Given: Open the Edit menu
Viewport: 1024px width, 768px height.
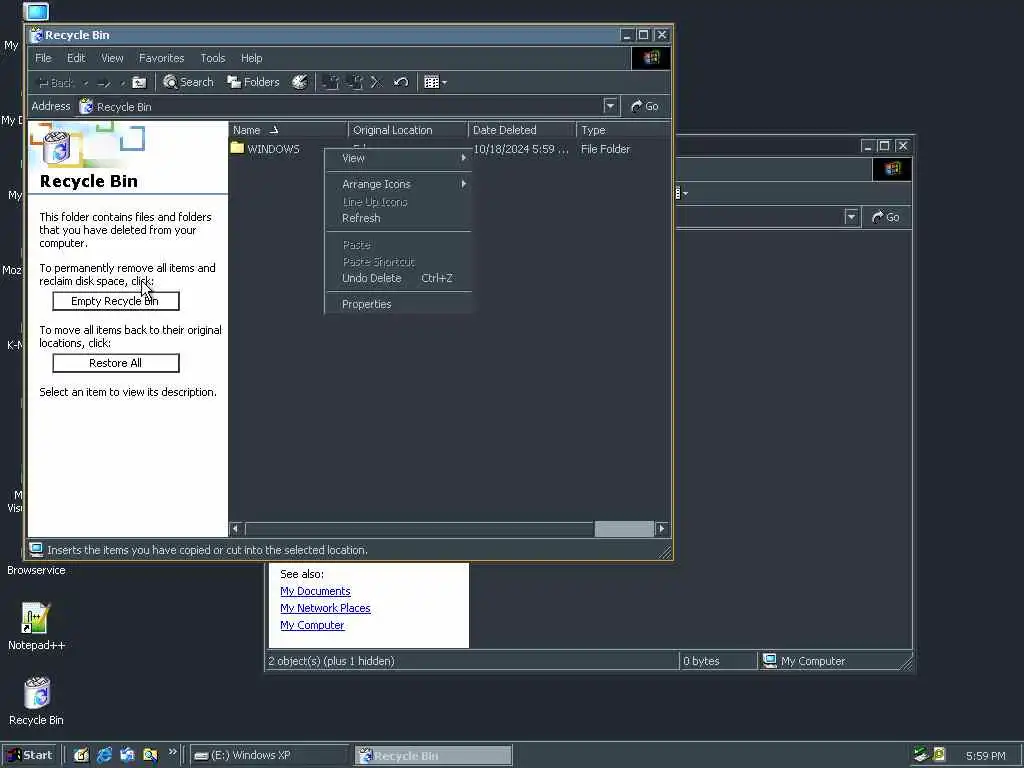Looking at the screenshot, I should click(x=76, y=58).
